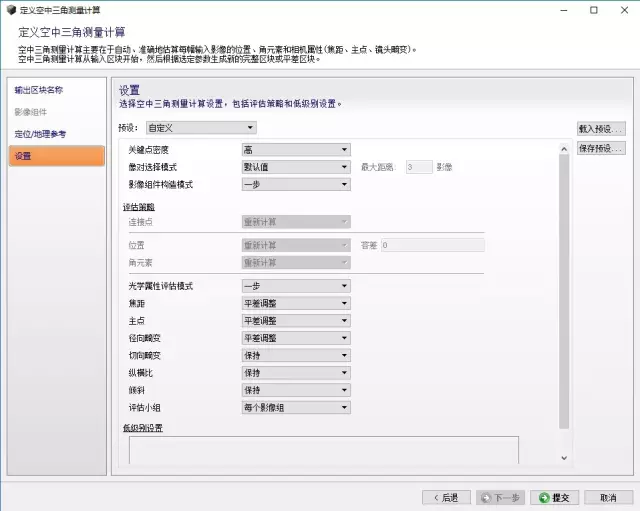The height and width of the screenshot is (511, 640).
Task: Click the 低级别设置 text box
Action: tap(324, 450)
